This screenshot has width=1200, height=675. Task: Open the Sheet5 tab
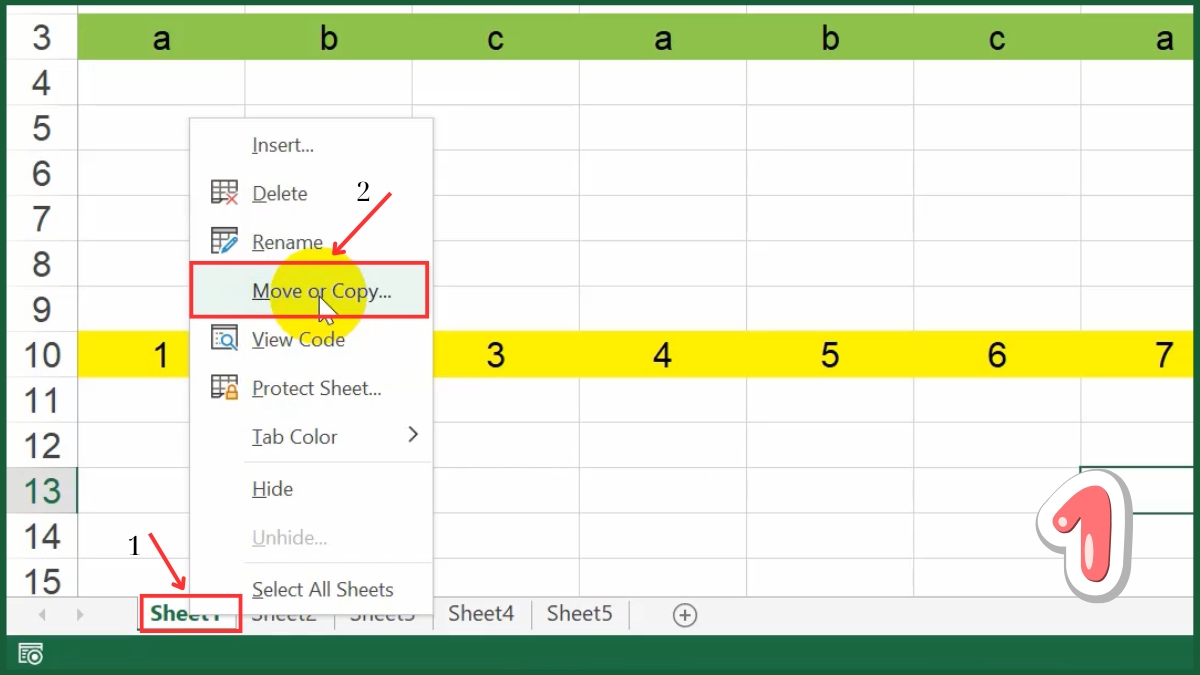579,613
